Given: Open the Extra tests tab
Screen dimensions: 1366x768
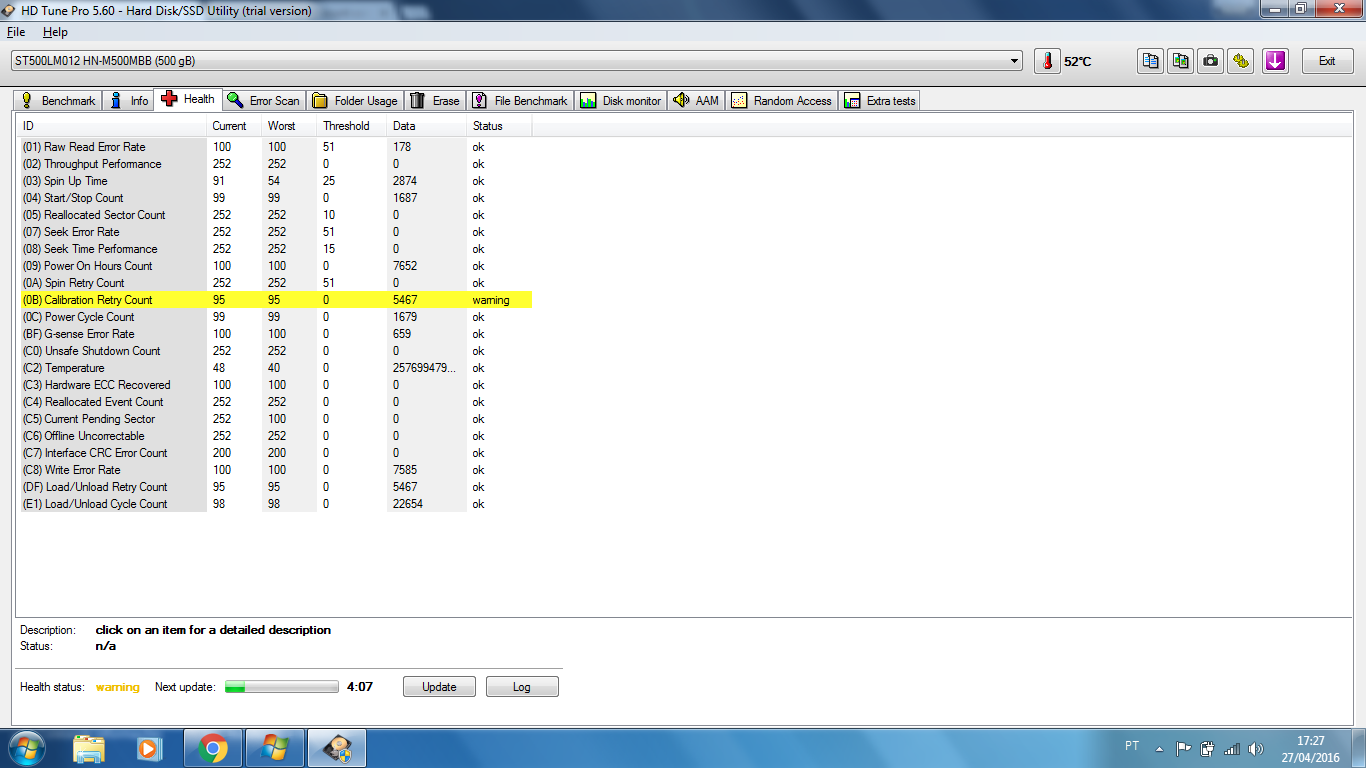Looking at the screenshot, I should [880, 100].
